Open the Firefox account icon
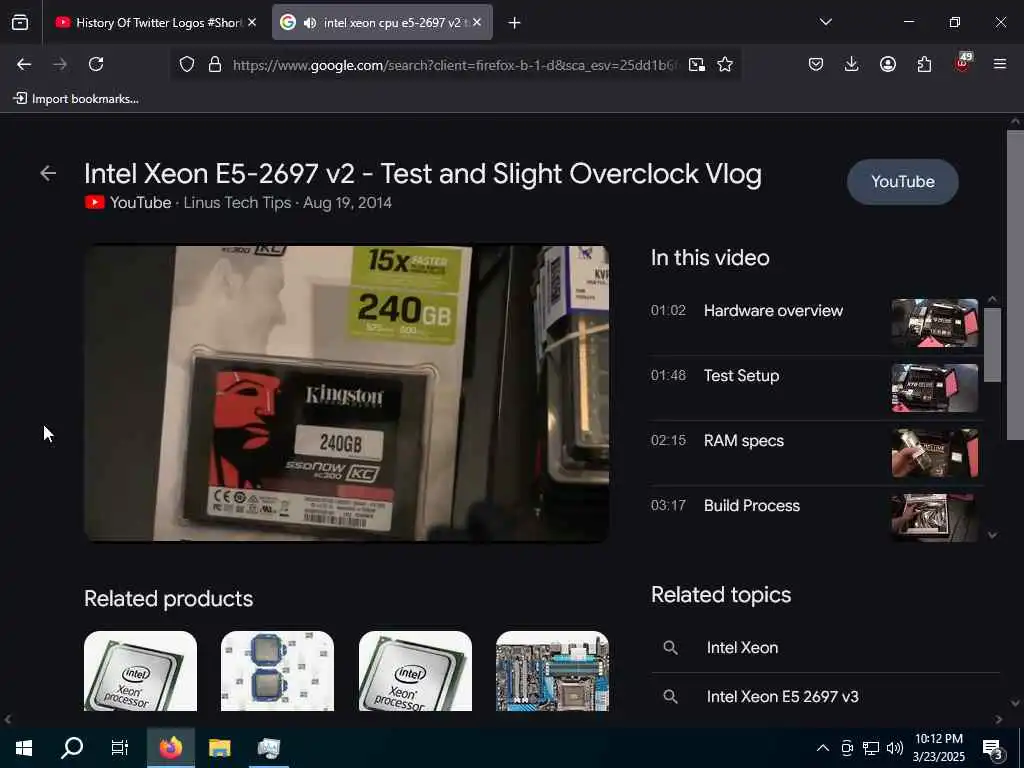Screen dimensions: 1024x768 pos(888,64)
